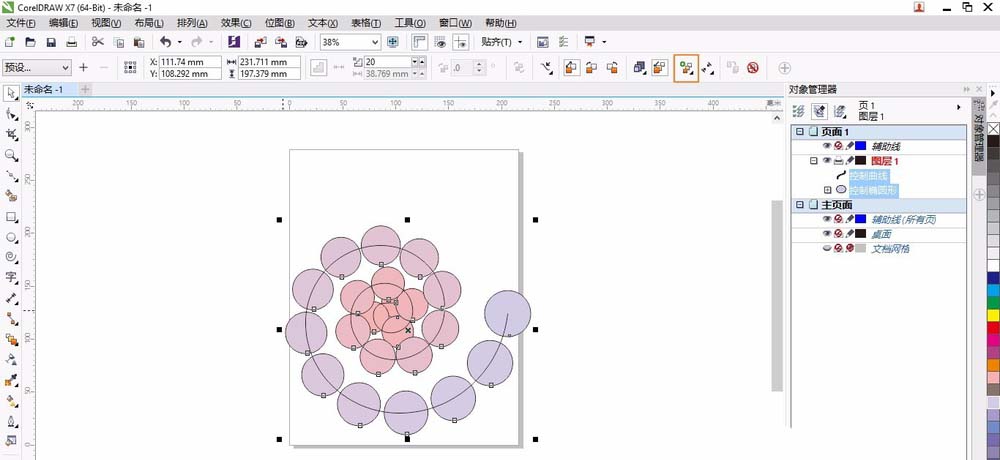Screen dimensions: 1000x460
Task: Click the highlighted blend option icon
Action: point(686,68)
